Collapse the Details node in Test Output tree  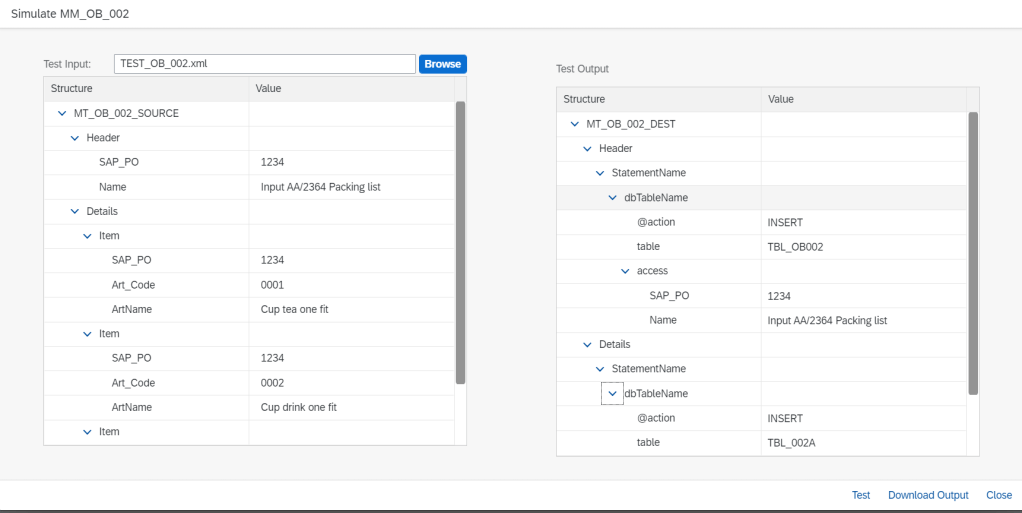click(x=587, y=344)
